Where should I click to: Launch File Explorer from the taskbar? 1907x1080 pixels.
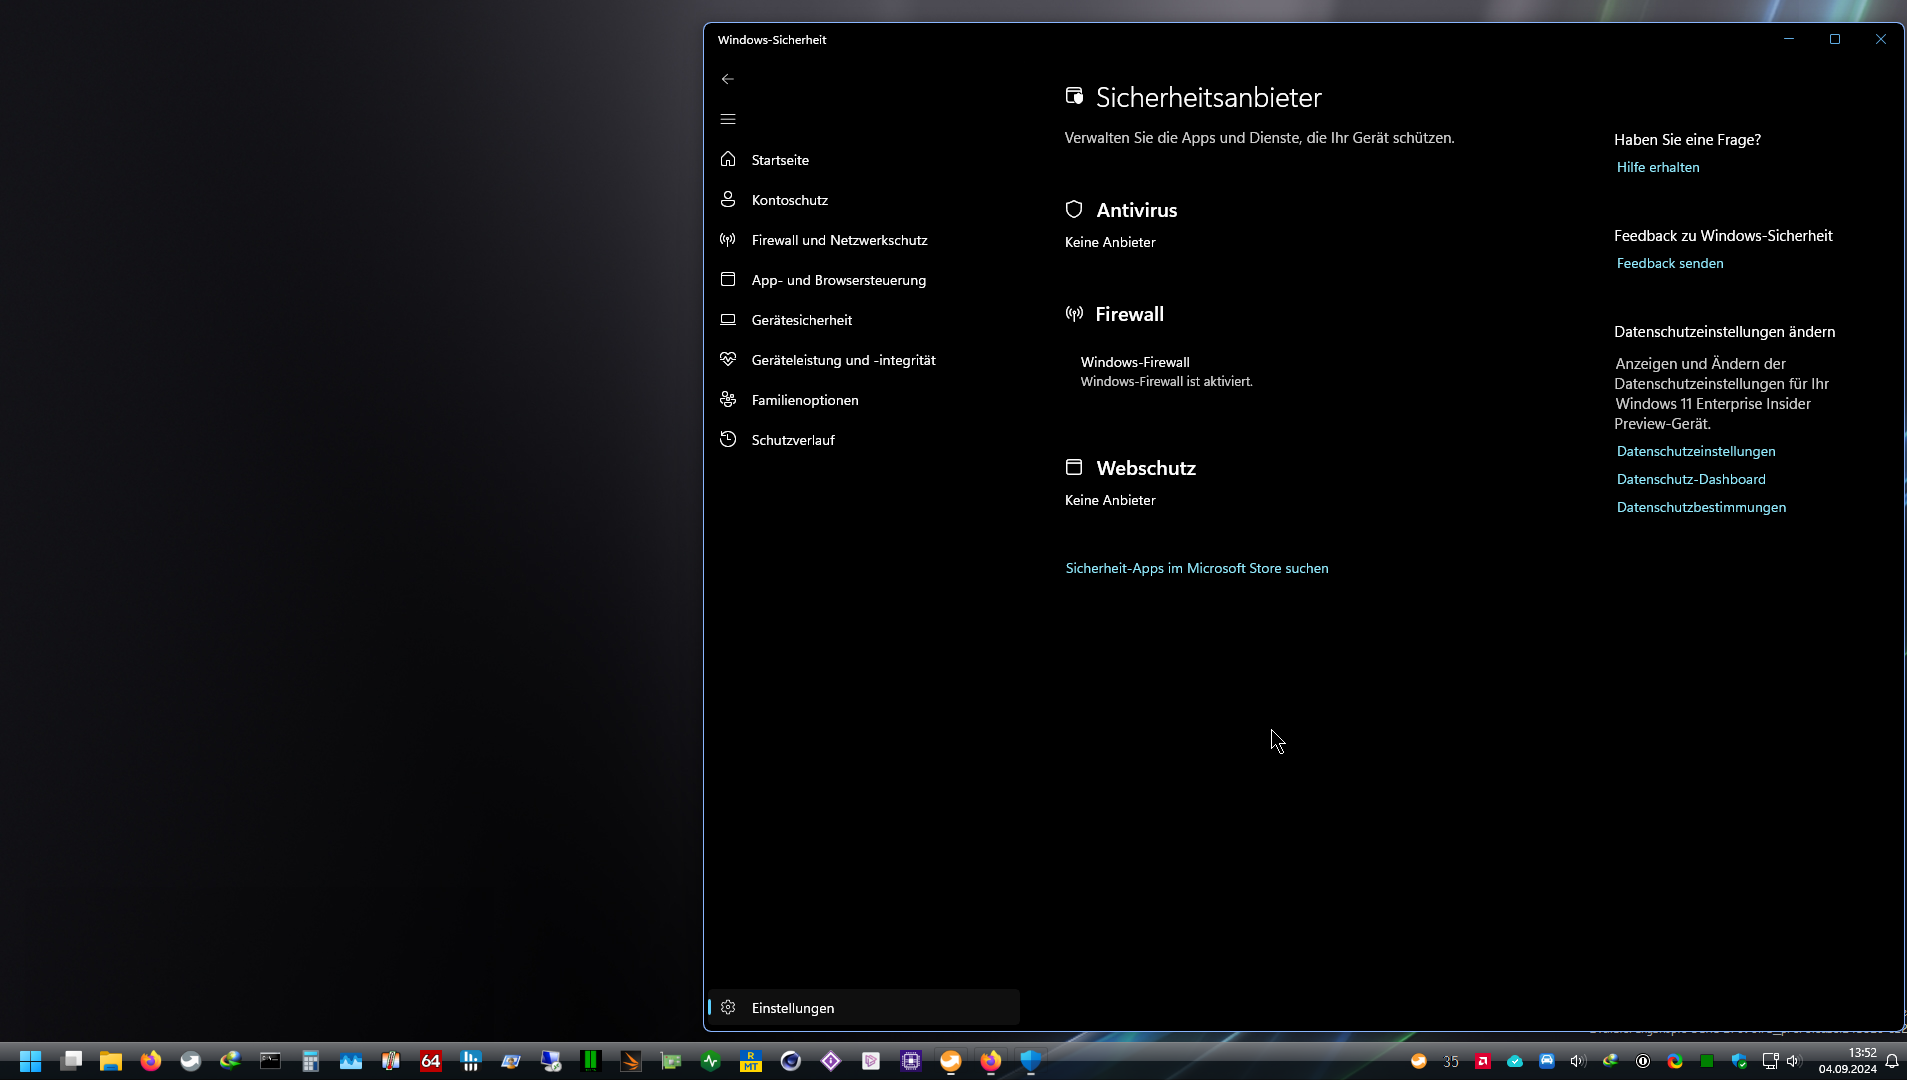pos(111,1061)
